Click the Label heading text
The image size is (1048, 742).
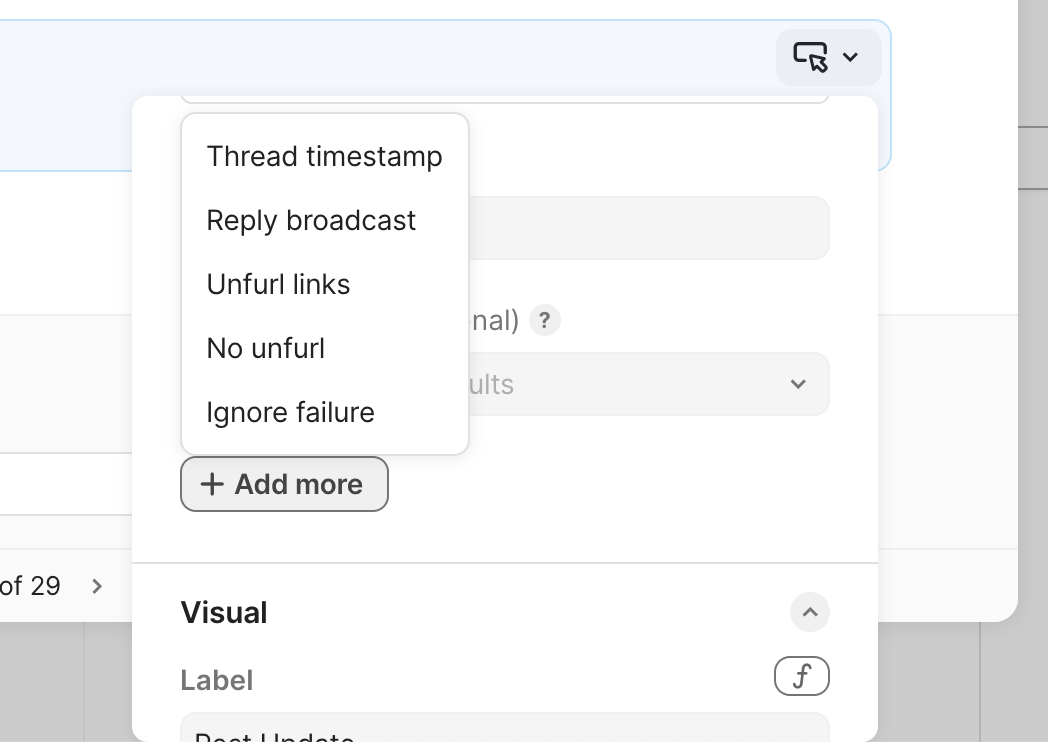(217, 681)
